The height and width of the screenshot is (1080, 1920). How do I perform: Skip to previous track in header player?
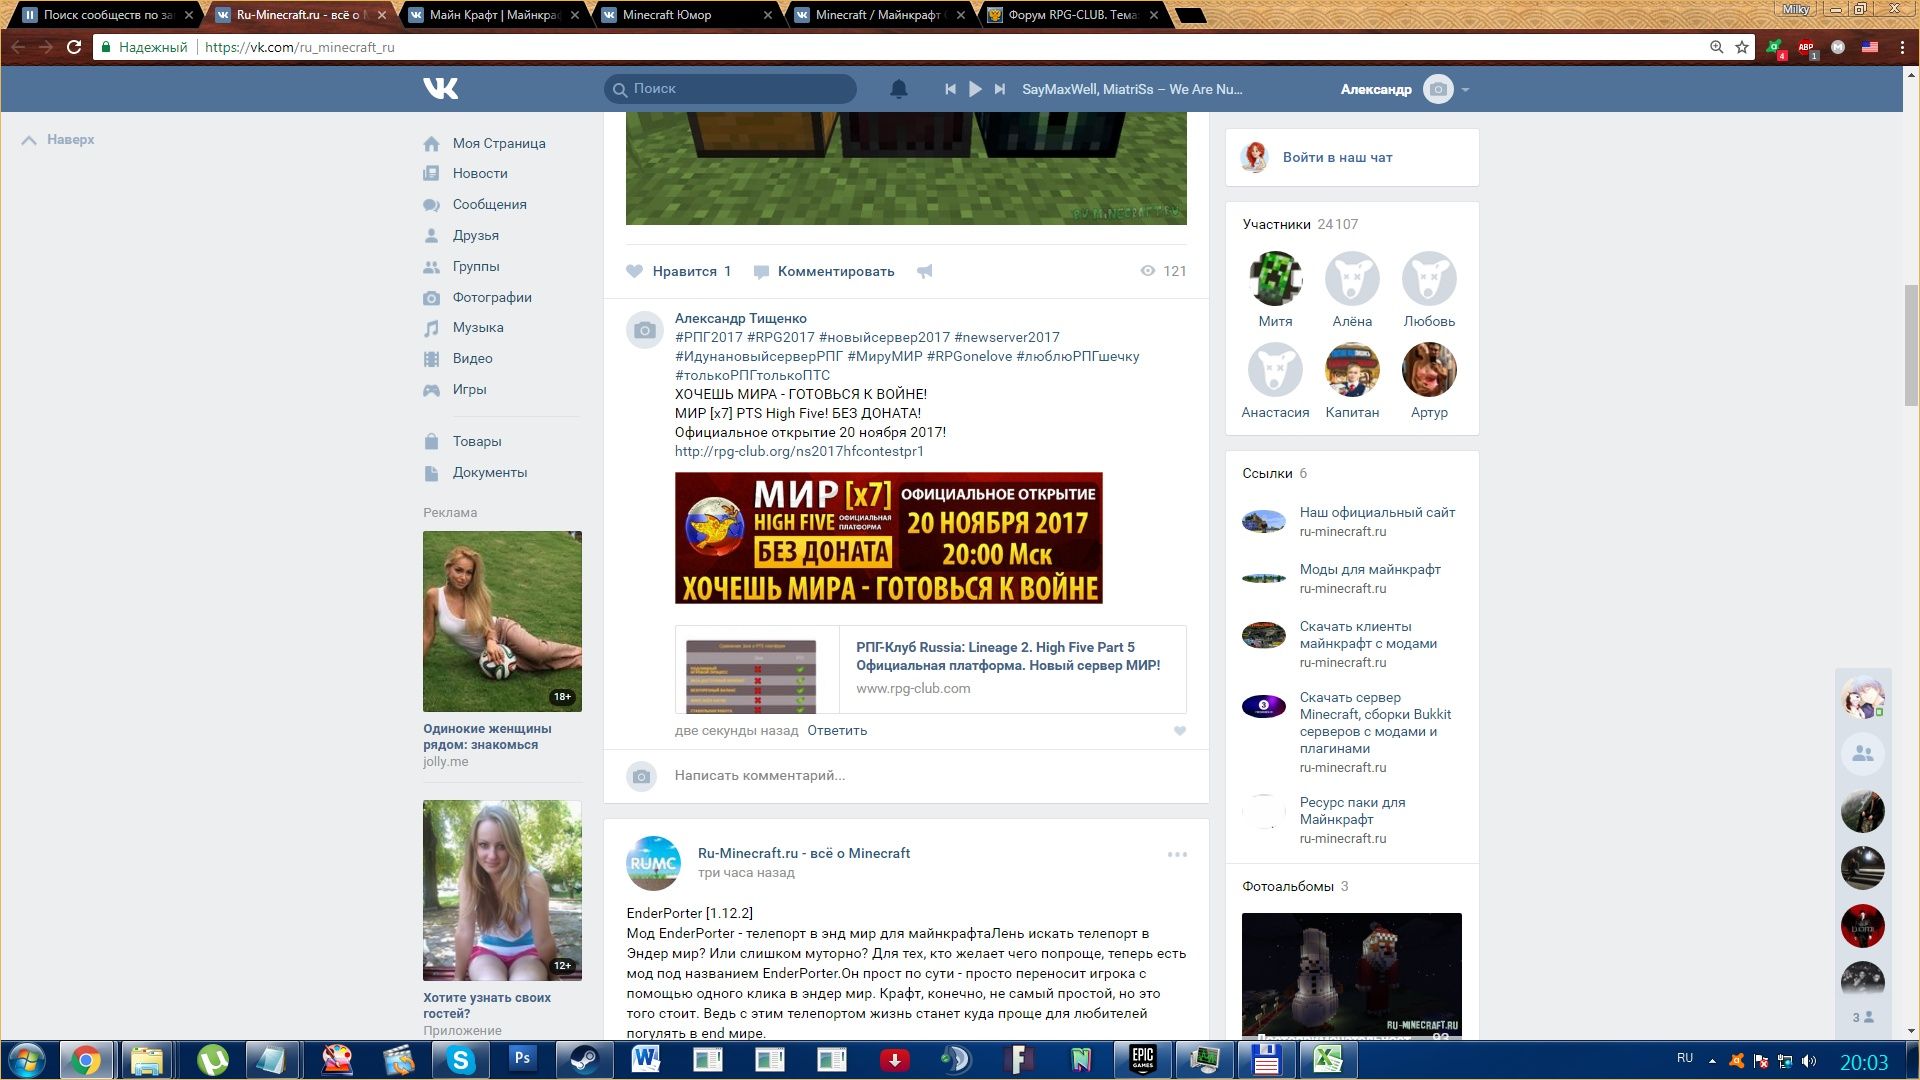pos(950,89)
